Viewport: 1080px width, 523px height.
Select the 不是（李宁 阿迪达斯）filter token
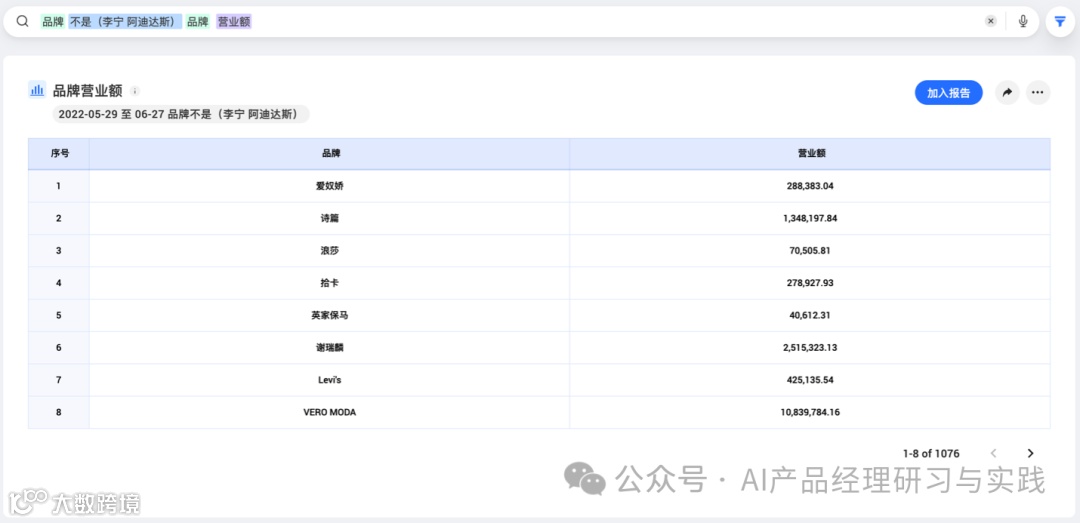[125, 22]
